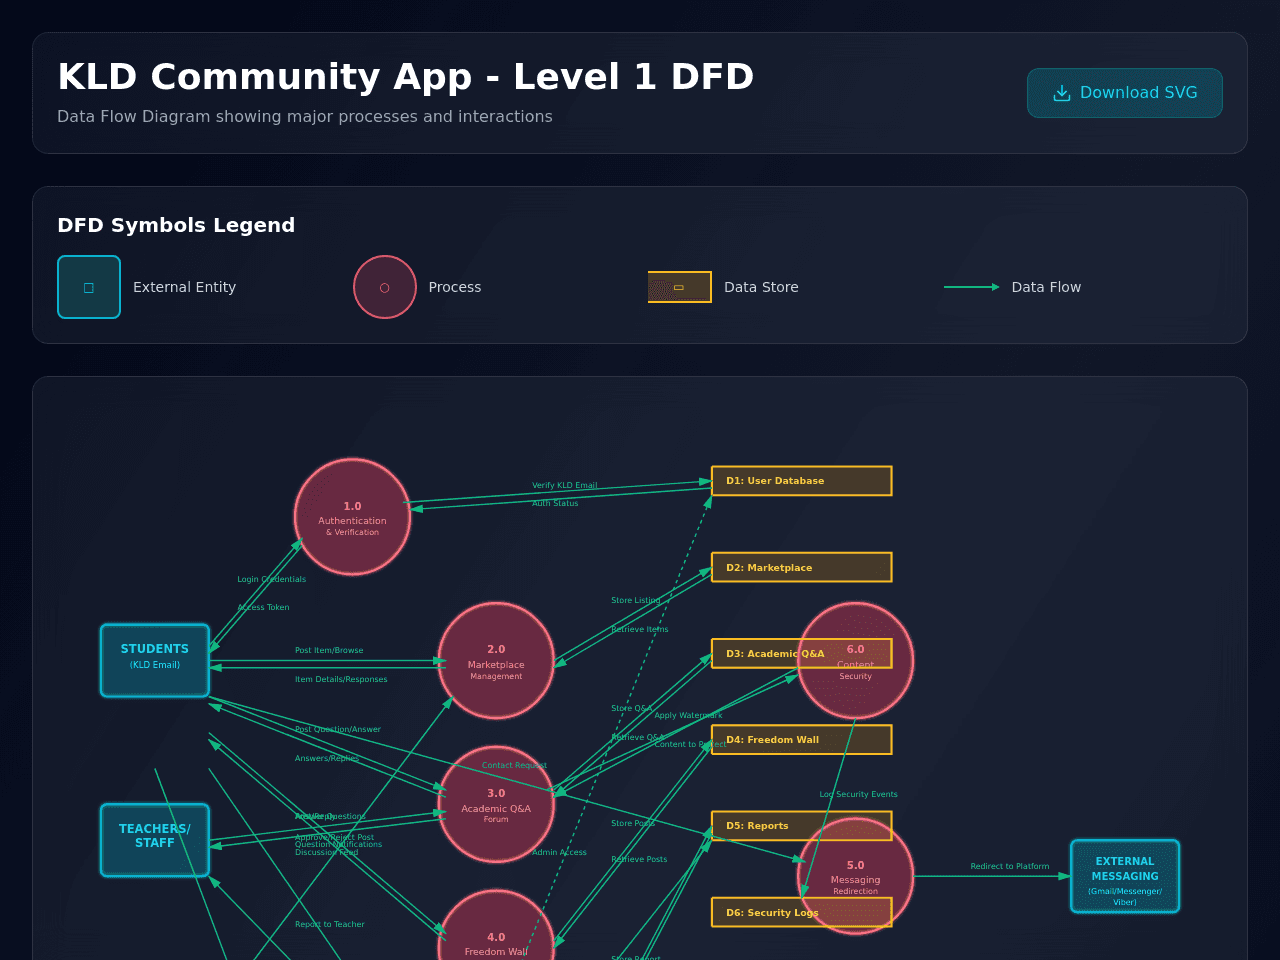Viewport: 1280px width, 960px height.
Task: Click the 'Admin Access' flow label
Action: tap(560, 852)
